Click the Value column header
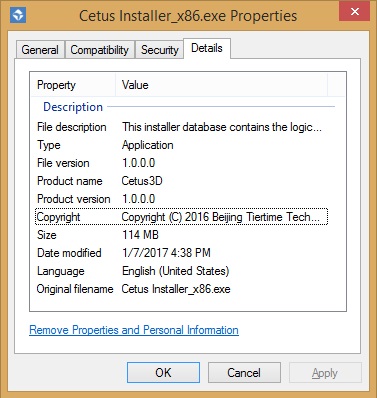 click(222, 85)
